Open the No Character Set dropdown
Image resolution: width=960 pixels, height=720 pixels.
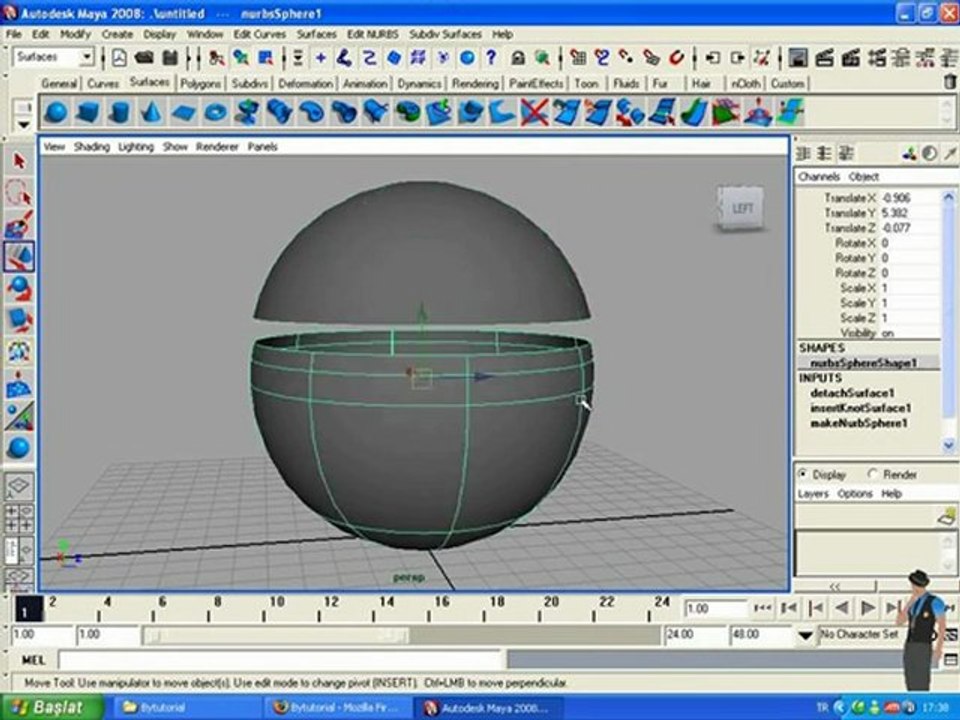[x=860, y=634]
